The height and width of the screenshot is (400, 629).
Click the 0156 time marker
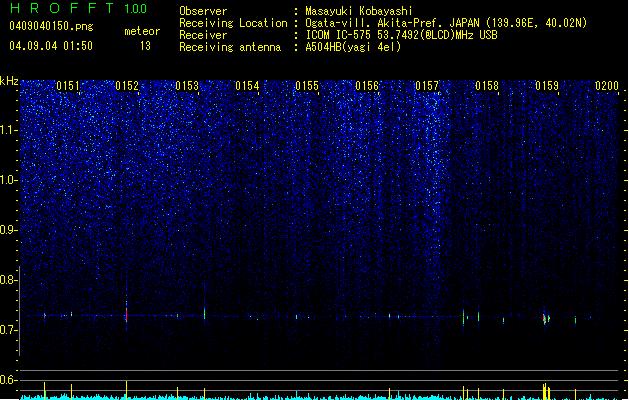367,86
